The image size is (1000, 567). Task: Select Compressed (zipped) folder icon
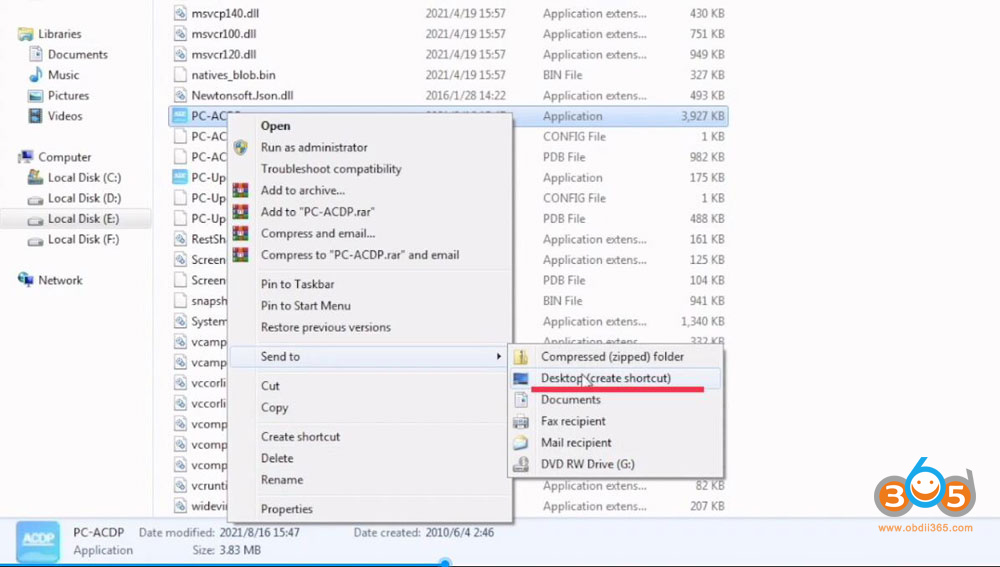coord(521,357)
